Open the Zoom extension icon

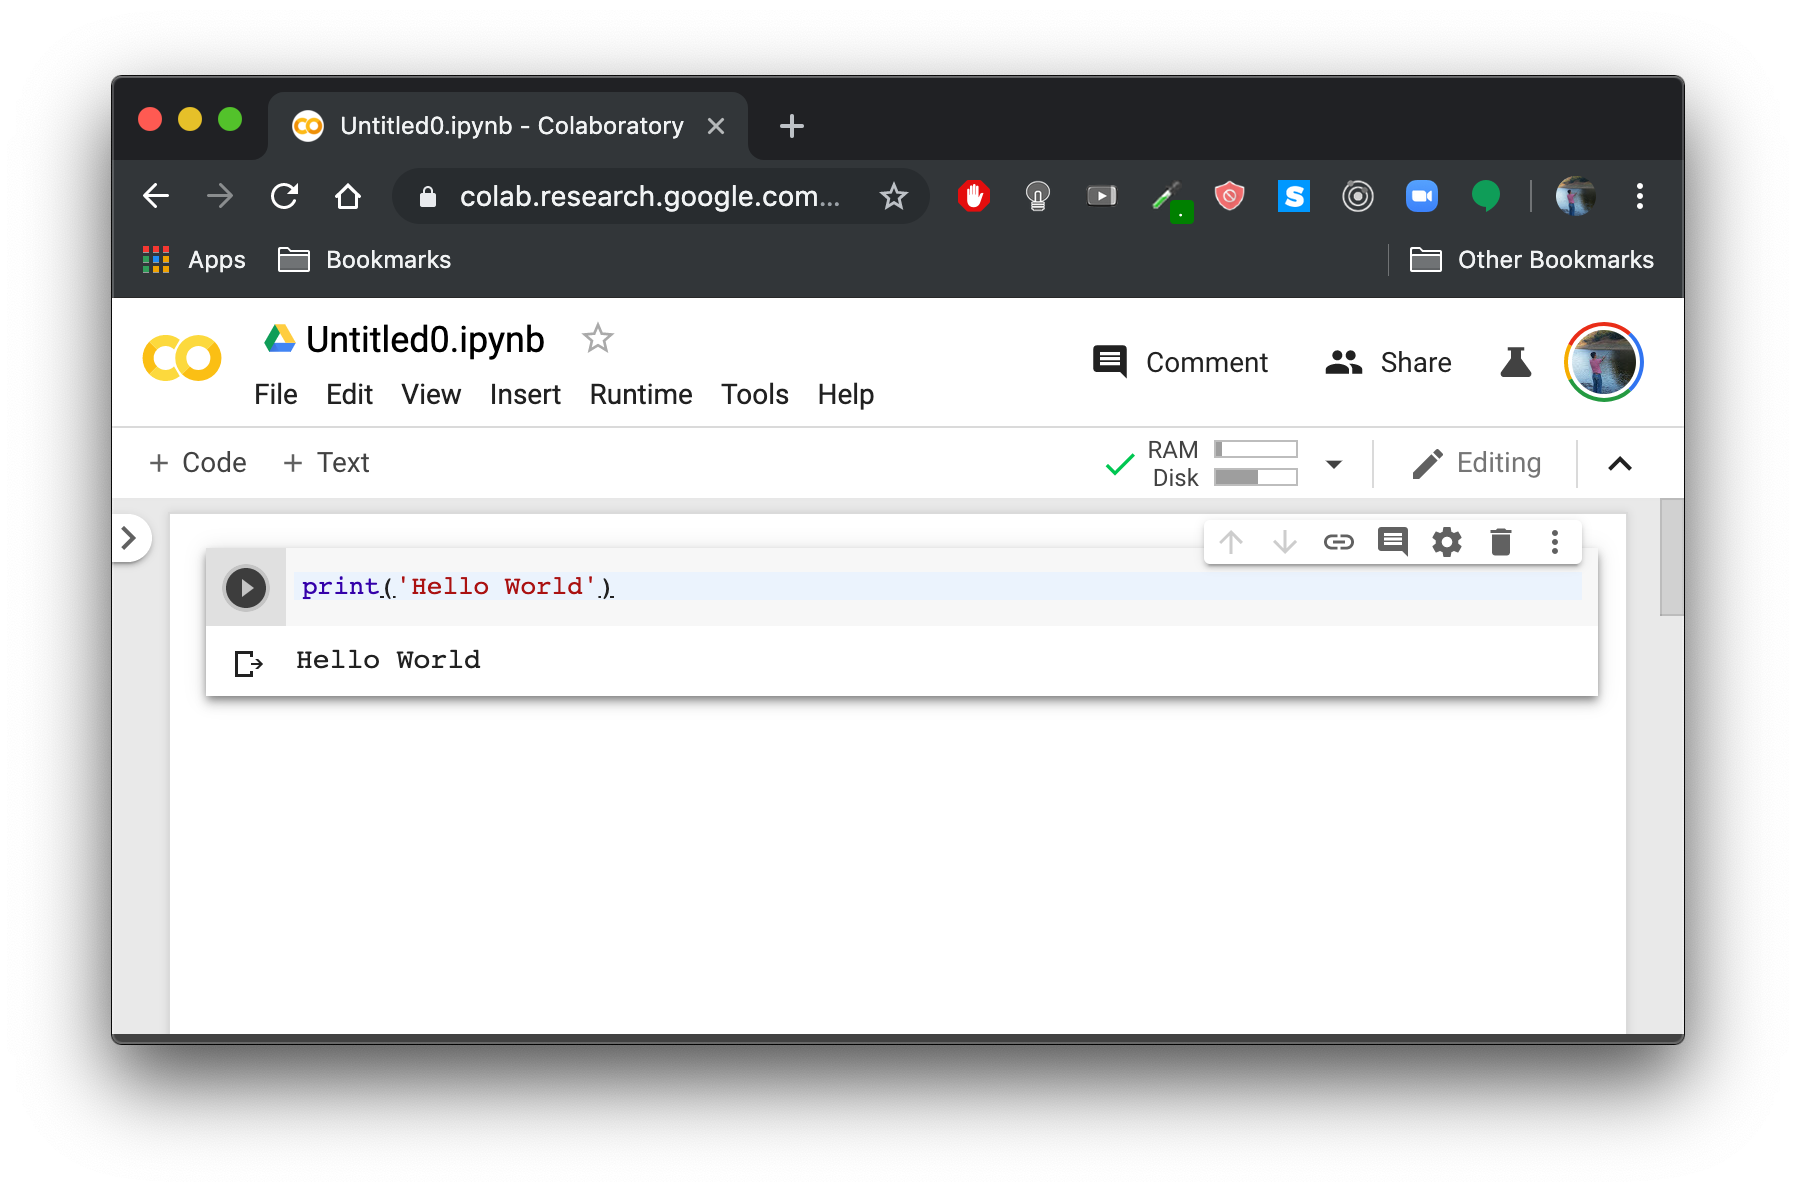(x=1422, y=196)
